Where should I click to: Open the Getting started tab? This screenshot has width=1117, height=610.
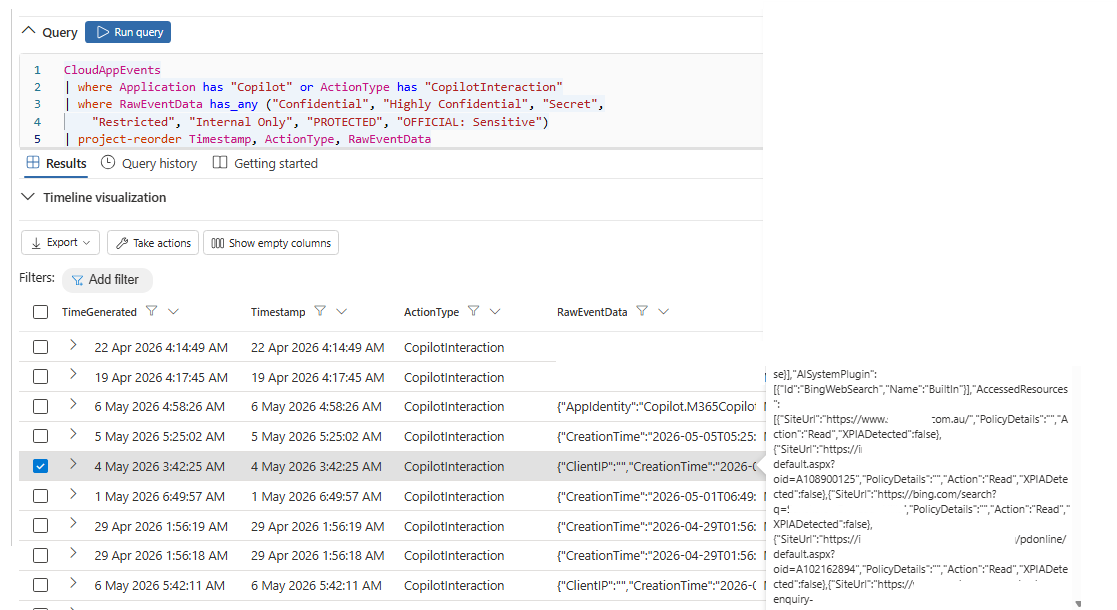[x=265, y=163]
